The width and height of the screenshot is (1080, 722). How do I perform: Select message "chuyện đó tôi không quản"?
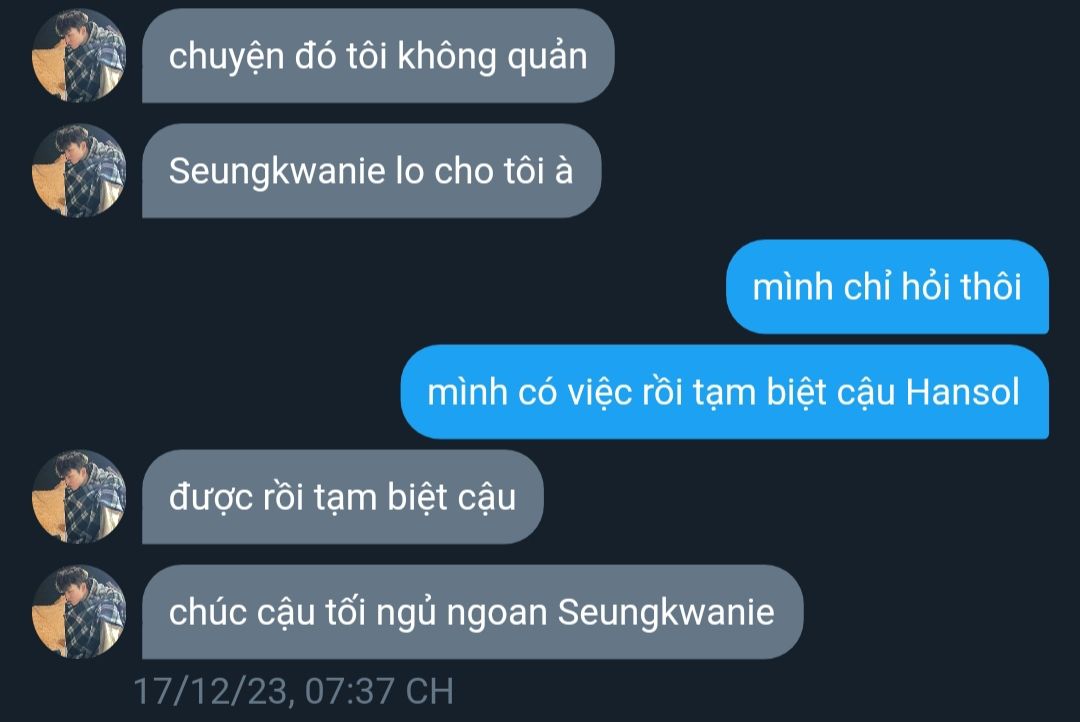coord(378,56)
